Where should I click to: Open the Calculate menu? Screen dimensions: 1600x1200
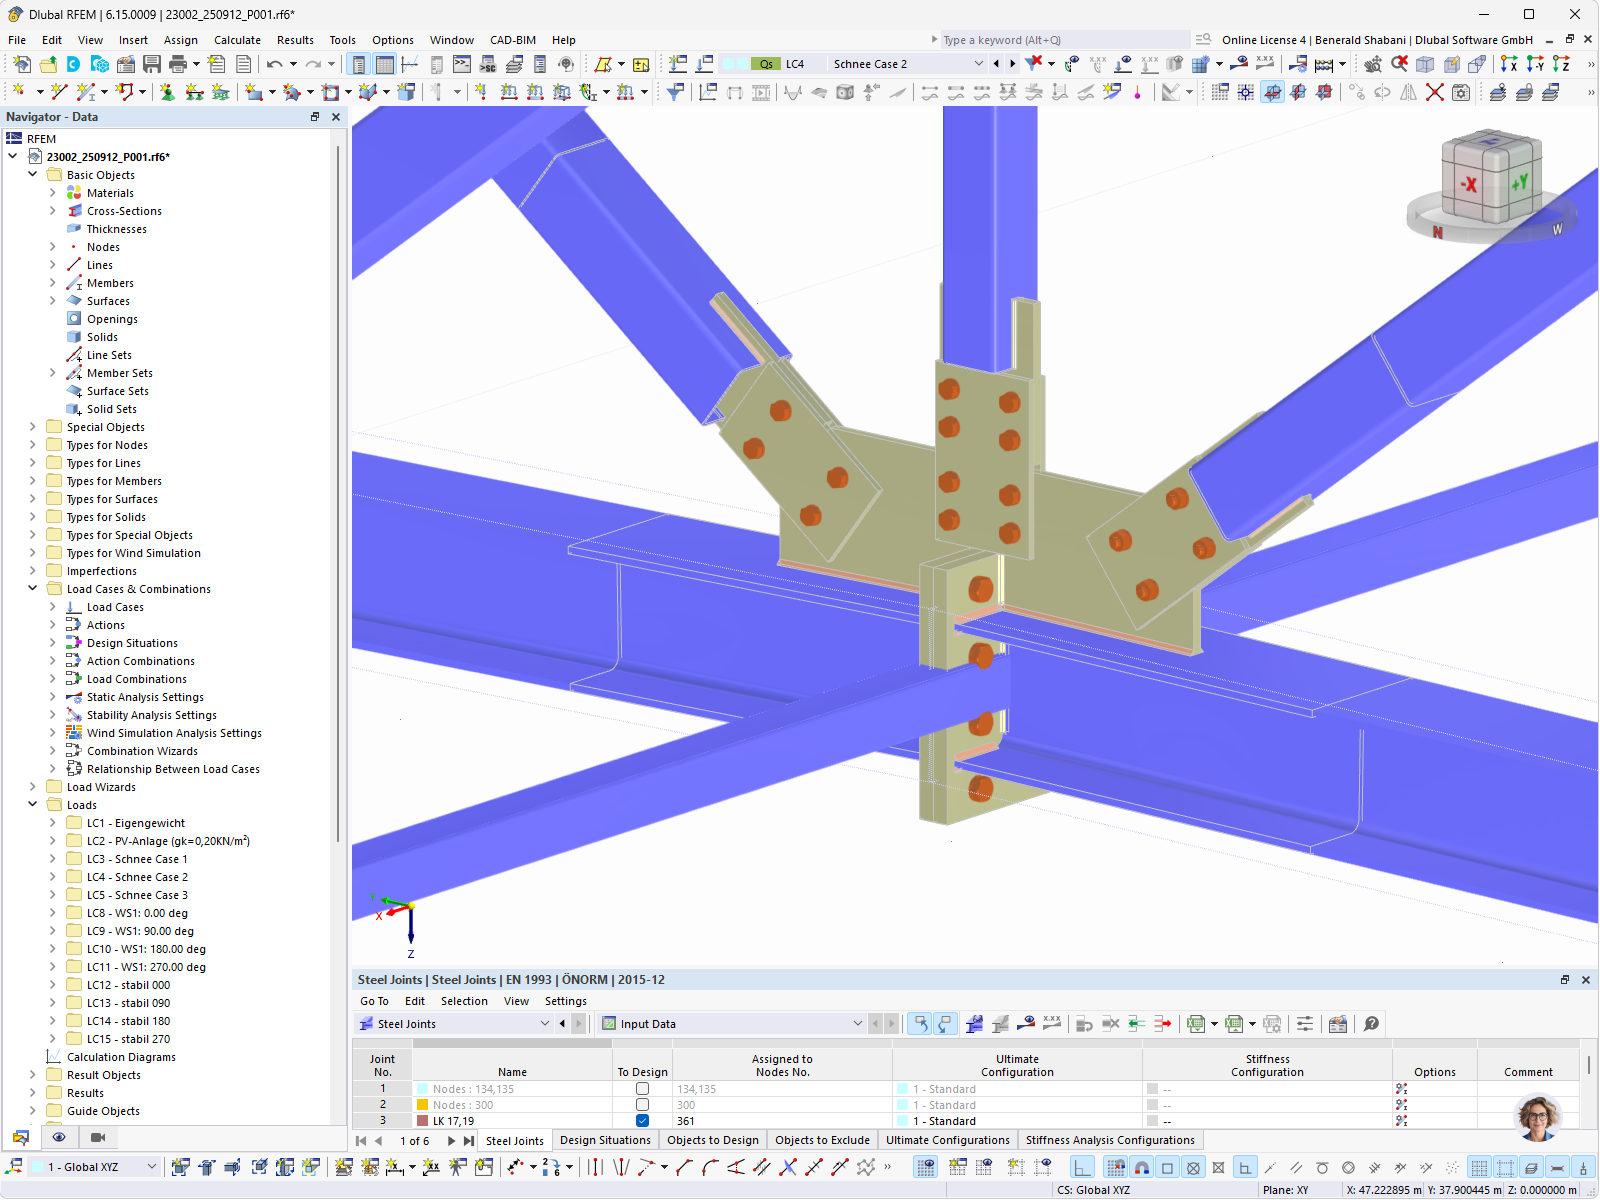(x=237, y=40)
